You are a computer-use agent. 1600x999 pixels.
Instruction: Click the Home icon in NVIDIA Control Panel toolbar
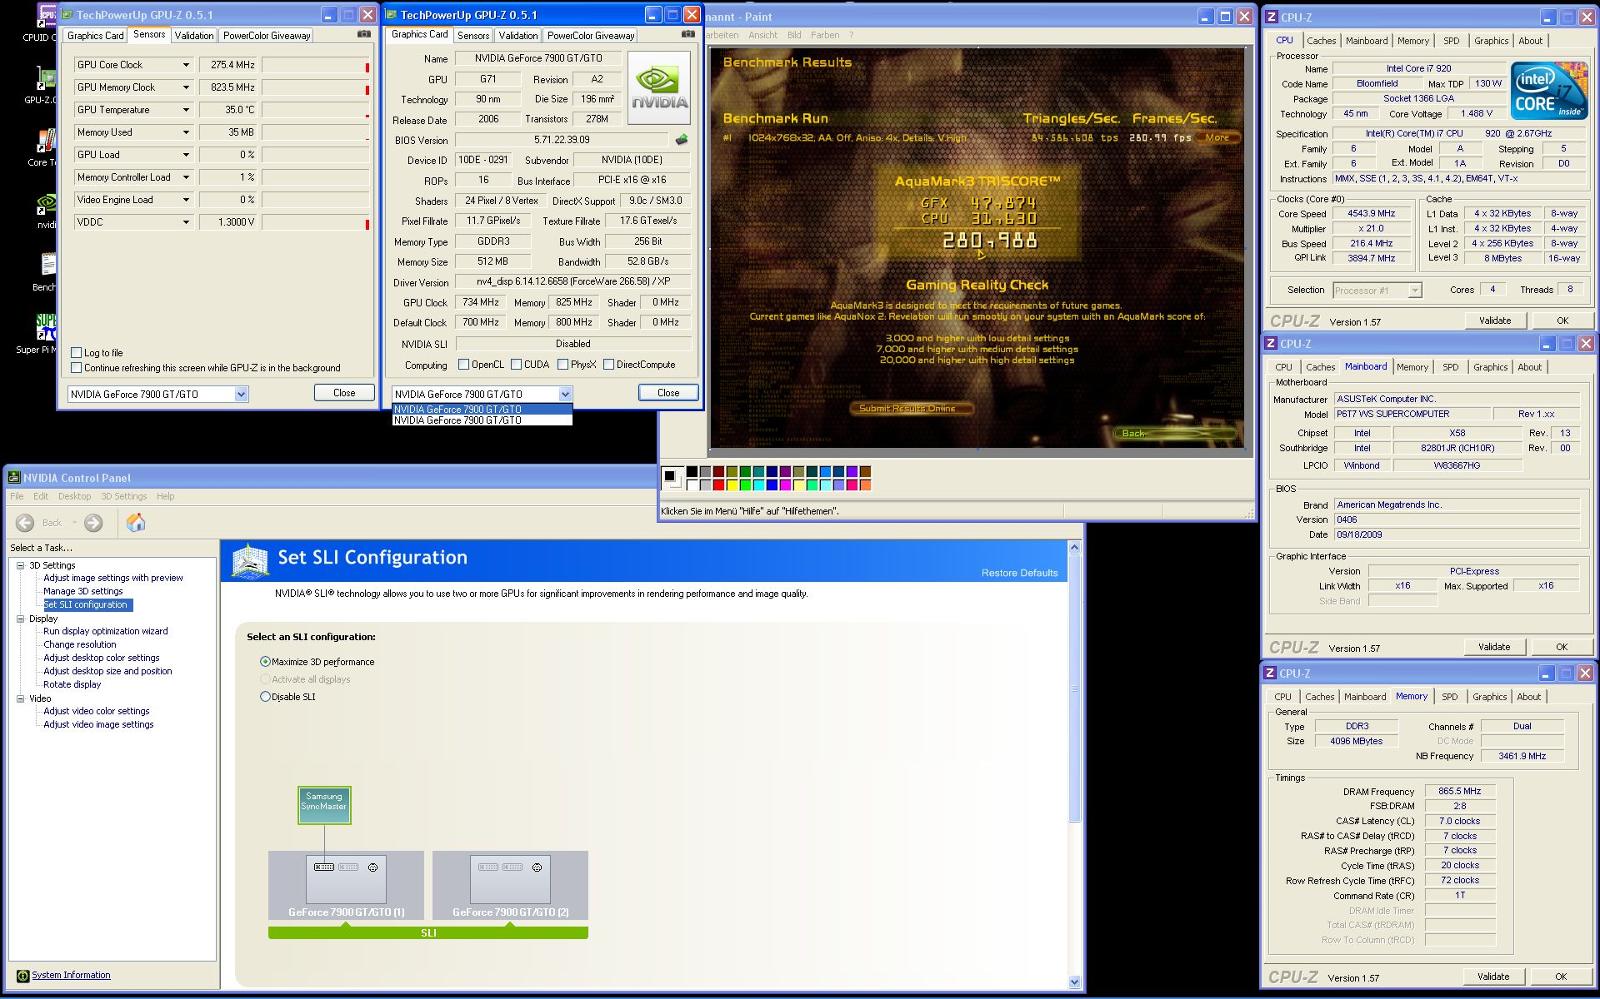[136, 522]
